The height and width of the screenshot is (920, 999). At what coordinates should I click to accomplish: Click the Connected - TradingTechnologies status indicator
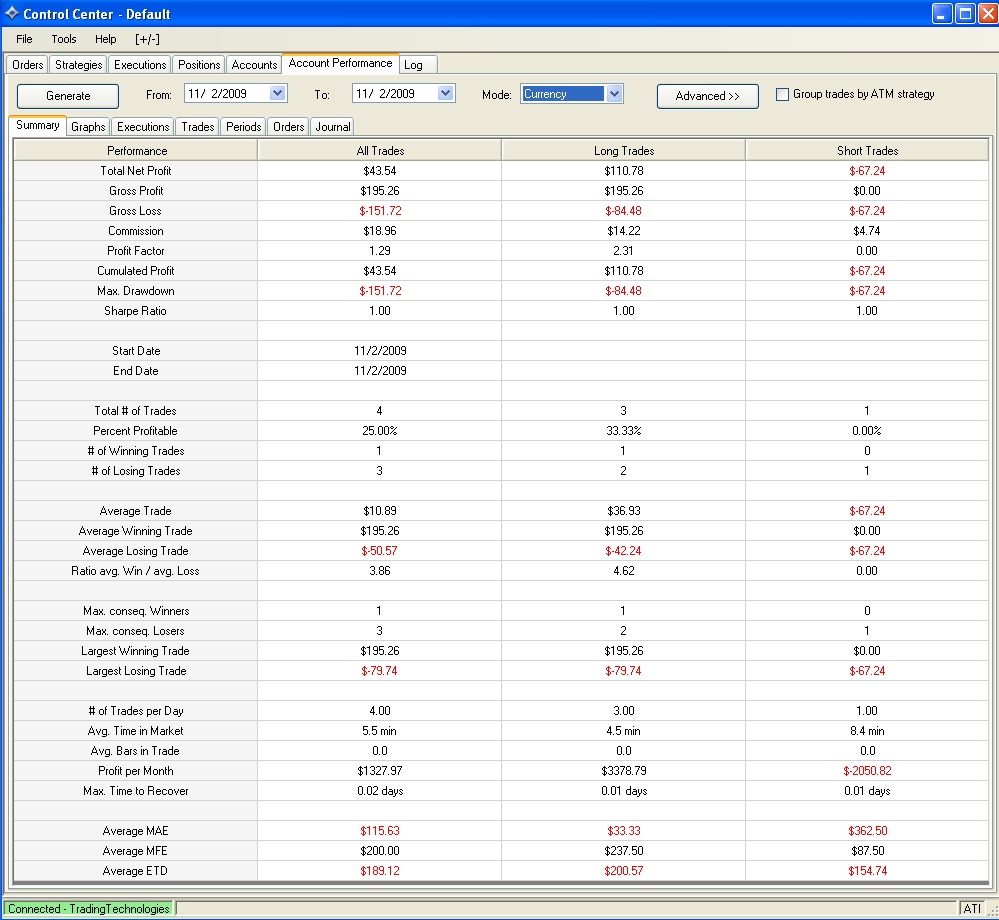point(89,909)
